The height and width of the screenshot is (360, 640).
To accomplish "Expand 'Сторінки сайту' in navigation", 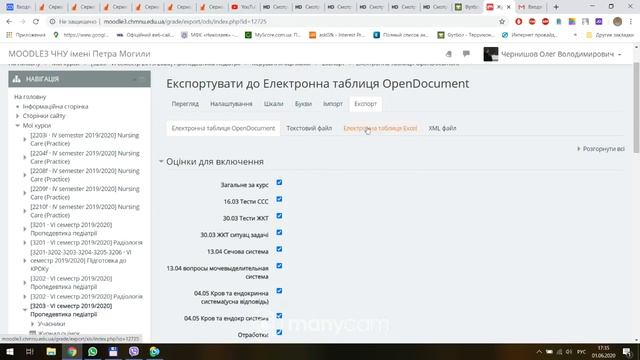I will coord(18,116).
